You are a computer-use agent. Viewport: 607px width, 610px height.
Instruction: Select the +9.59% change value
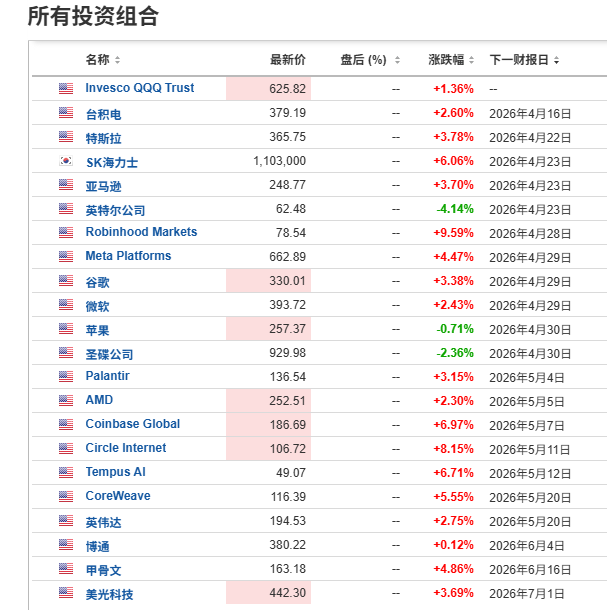(x=454, y=233)
